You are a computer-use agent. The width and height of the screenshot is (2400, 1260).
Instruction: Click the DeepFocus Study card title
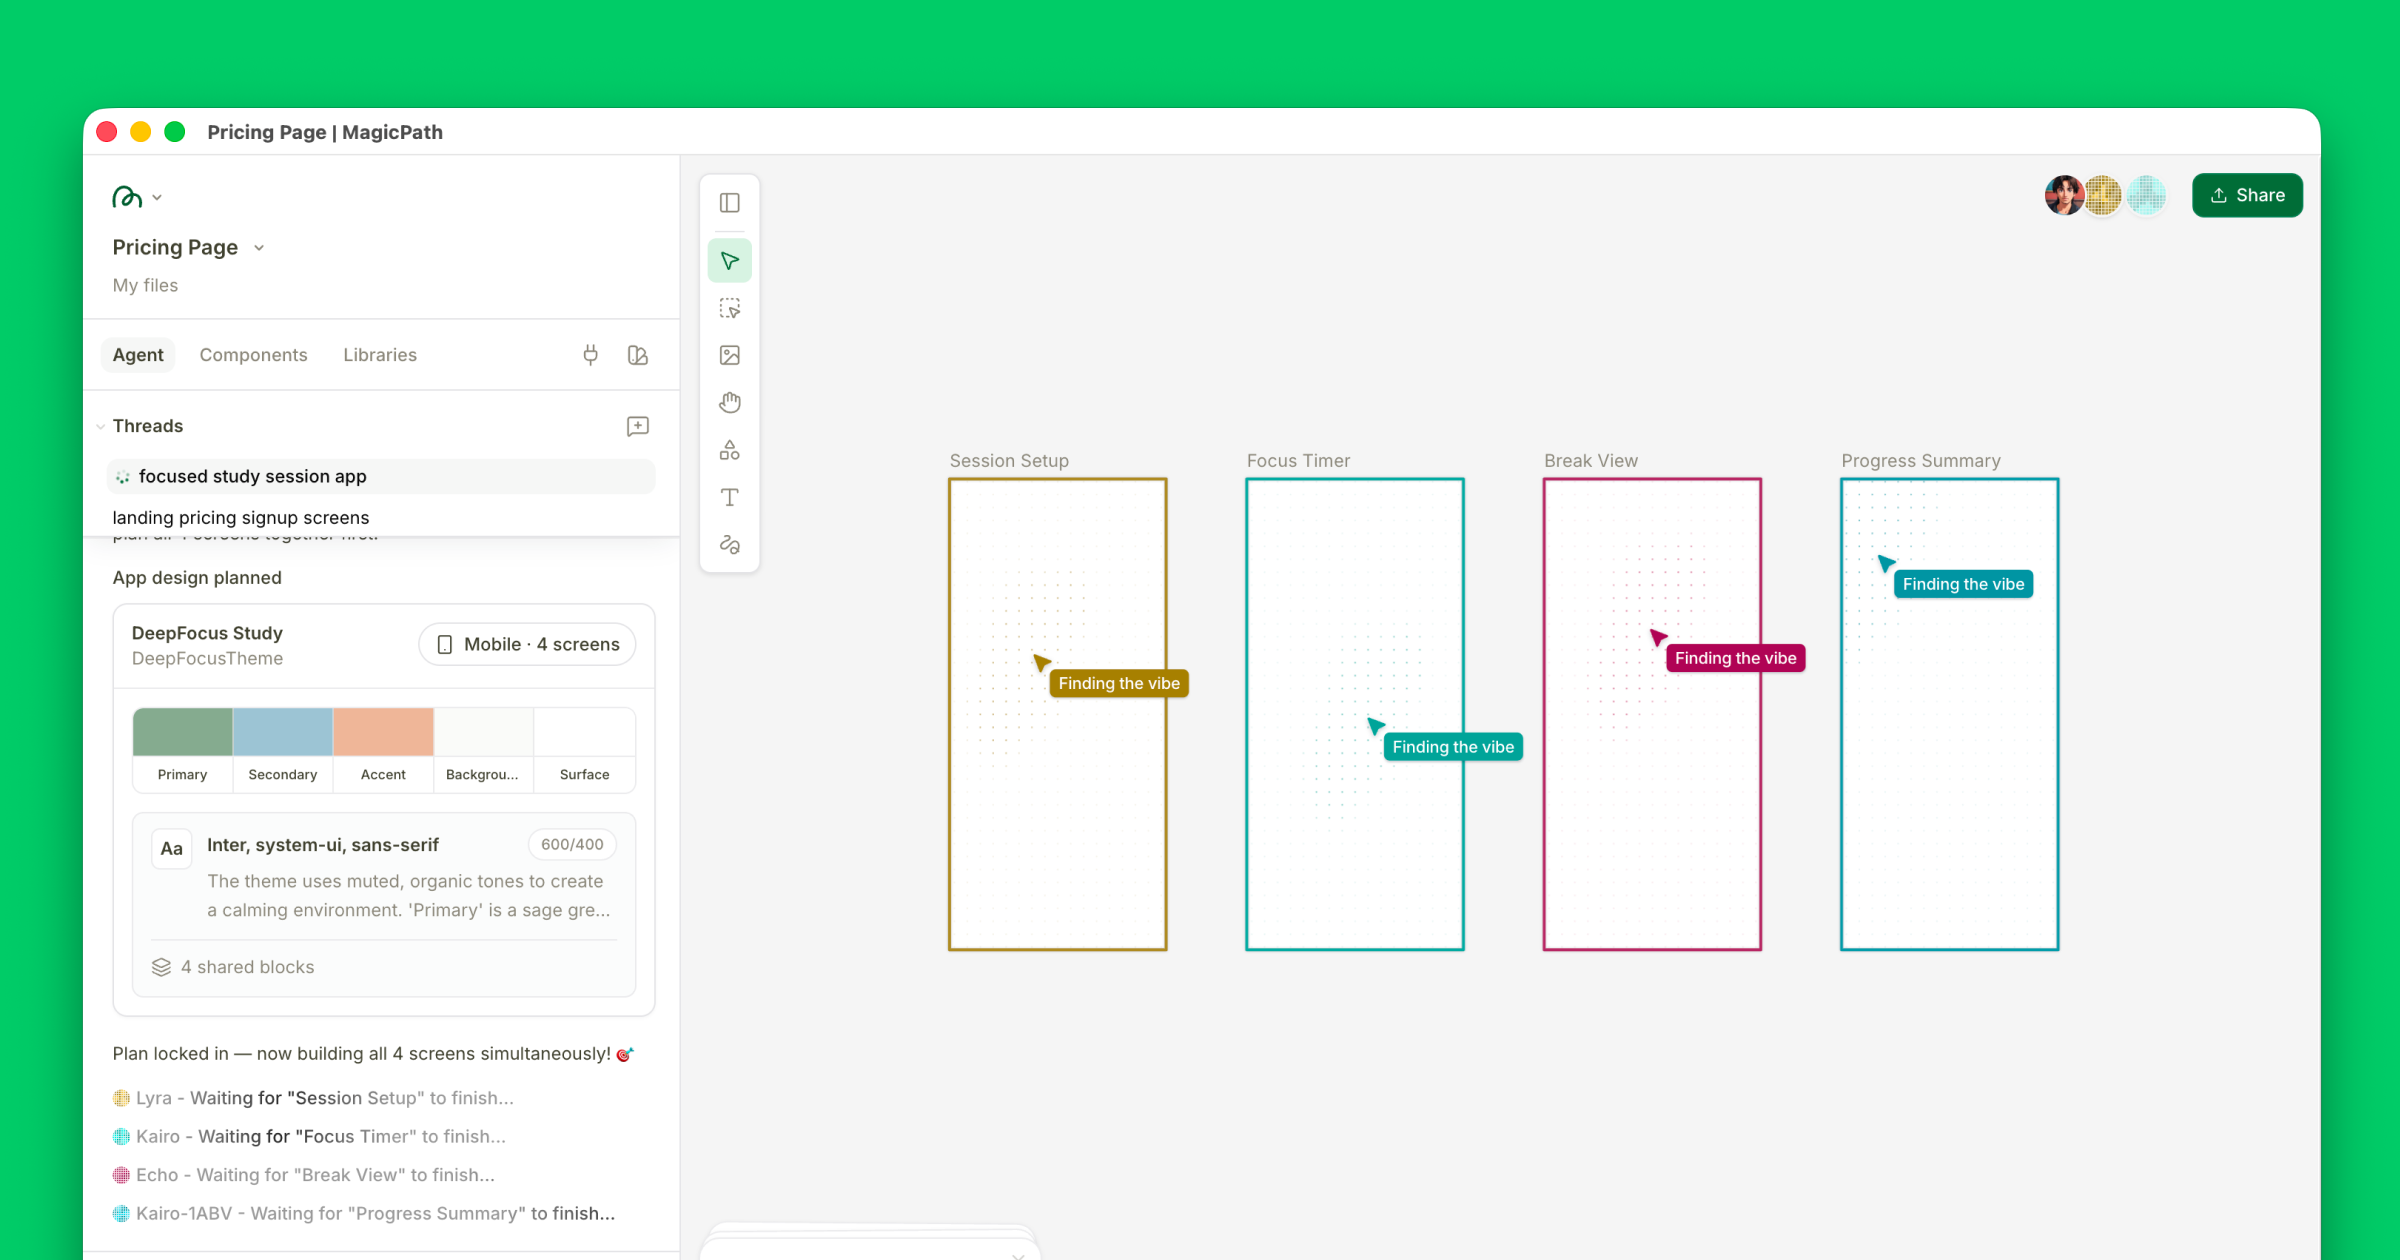(207, 633)
